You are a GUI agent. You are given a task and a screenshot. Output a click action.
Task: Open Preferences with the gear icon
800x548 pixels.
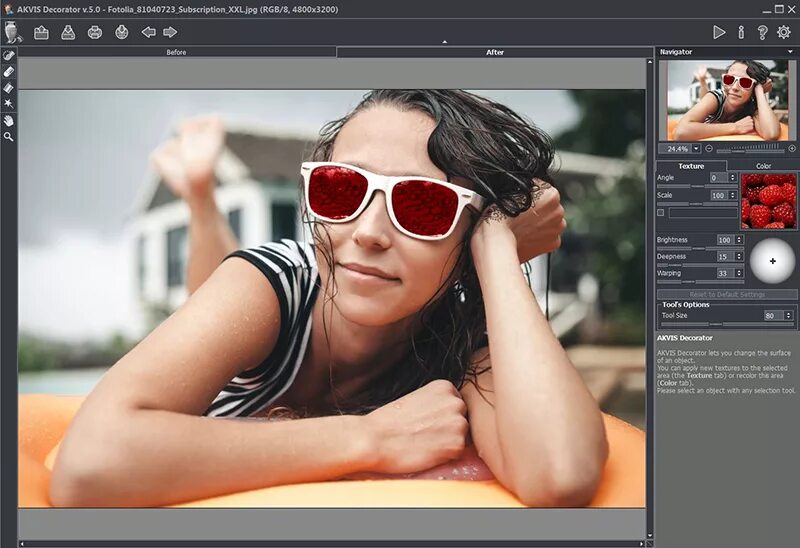click(784, 32)
